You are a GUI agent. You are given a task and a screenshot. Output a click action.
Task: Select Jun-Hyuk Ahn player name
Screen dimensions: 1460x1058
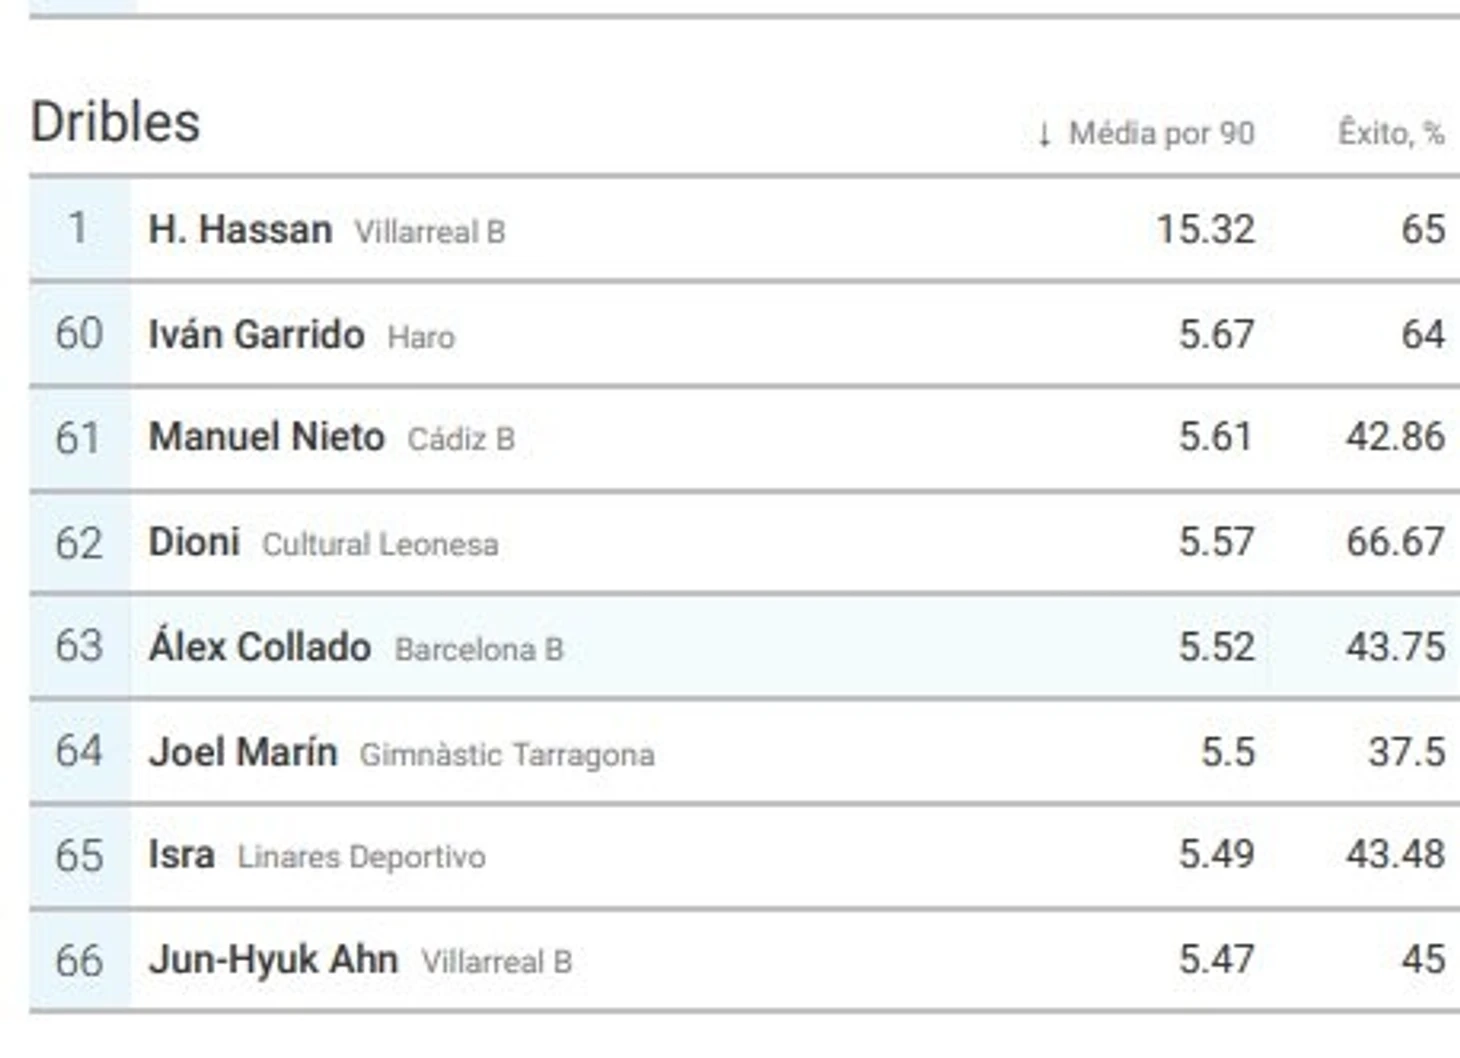pos(273,960)
